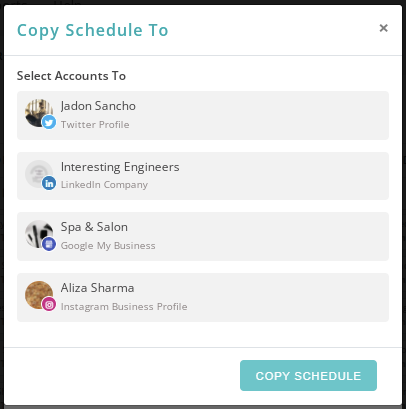The width and height of the screenshot is (406, 409).
Task: Click the LinkedIn badge icon on Interesting Engineers
Action: [x=49, y=183]
